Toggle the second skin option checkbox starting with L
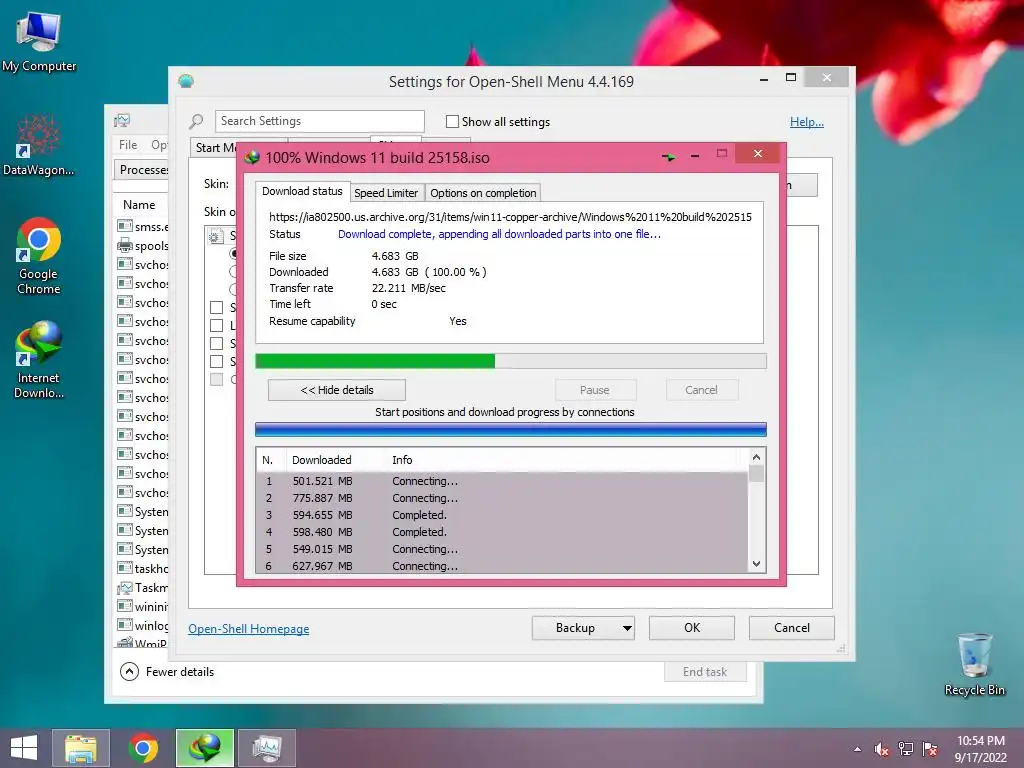 (216, 325)
